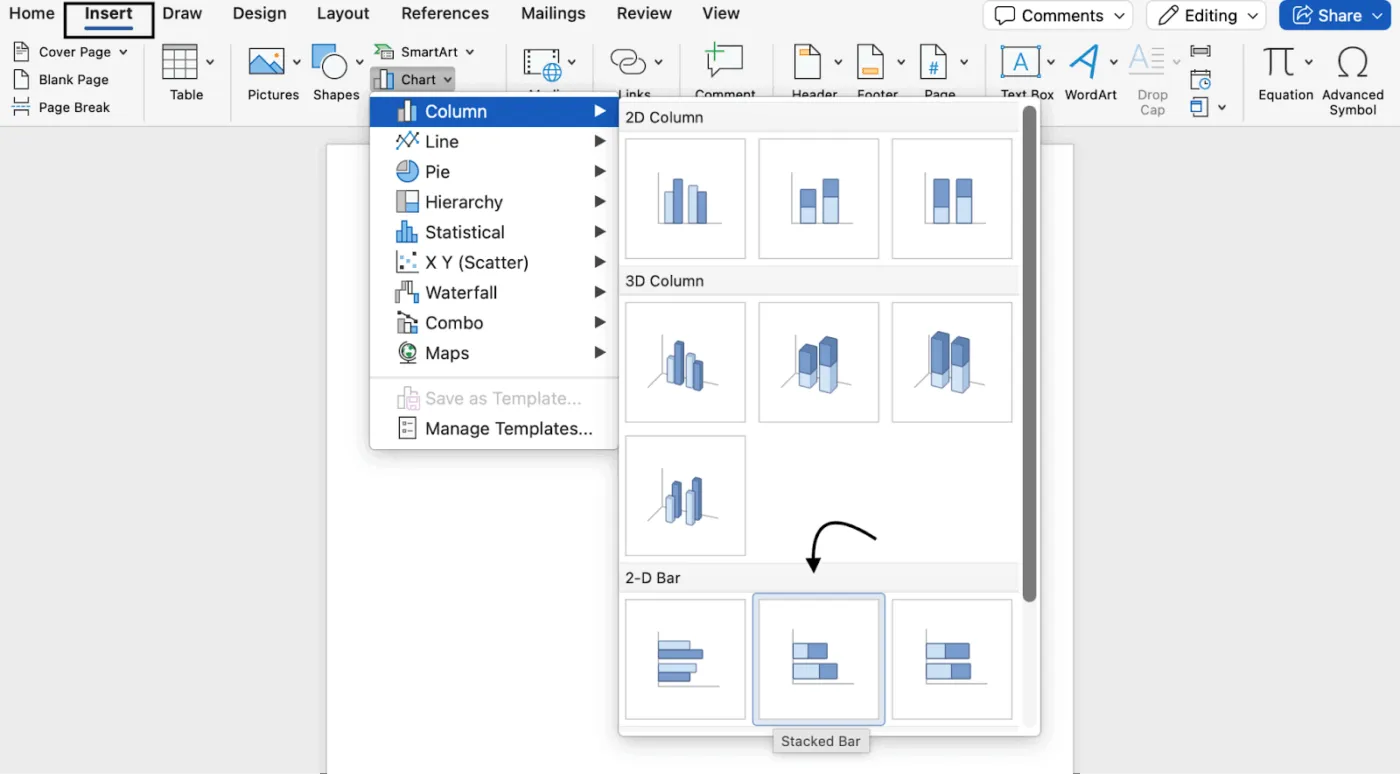This screenshot has height=774, width=1400.
Task: Choose the 2D 100% Stacked Column thumbnail
Action: coord(952,199)
